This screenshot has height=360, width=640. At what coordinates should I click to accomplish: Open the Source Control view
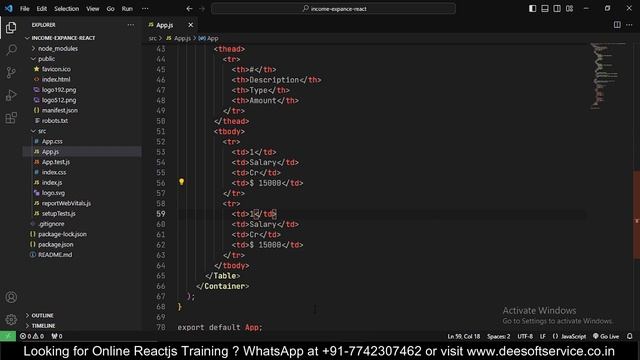click(11, 73)
